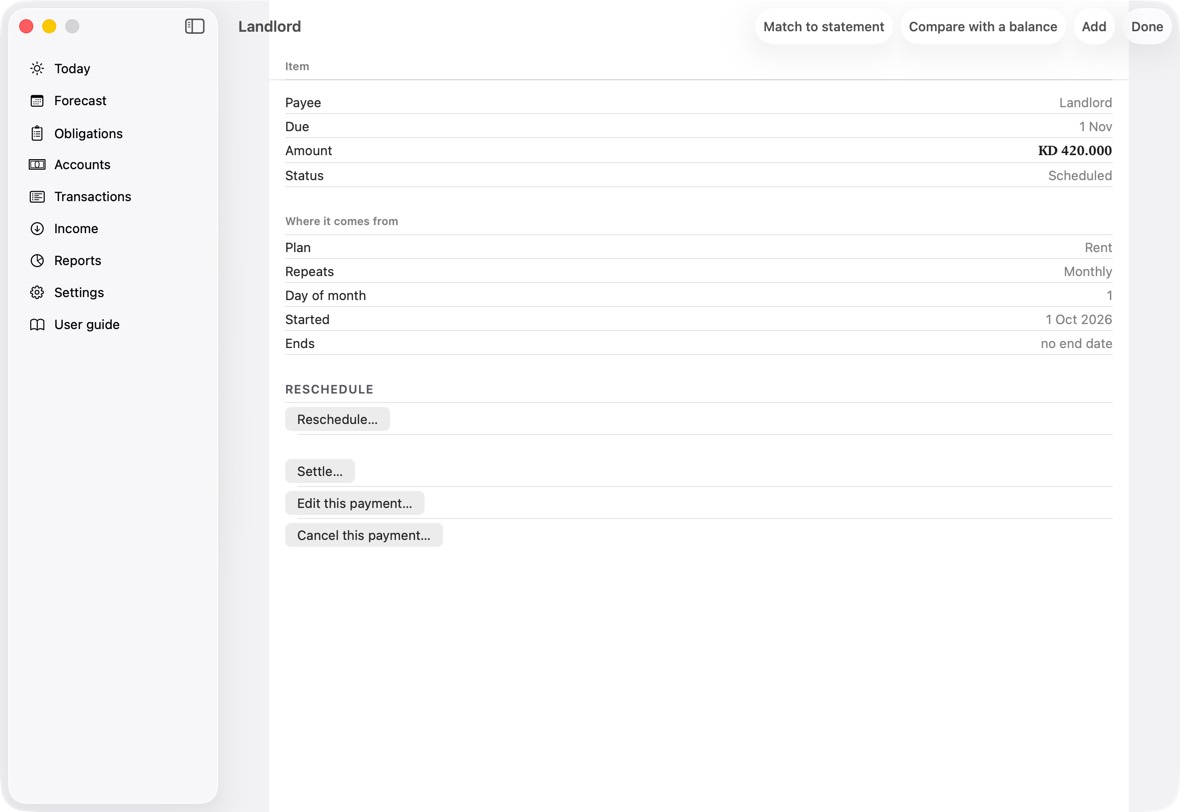Click the User guide book icon
The width and height of the screenshot is (1180, 812).
pos(37,324)
